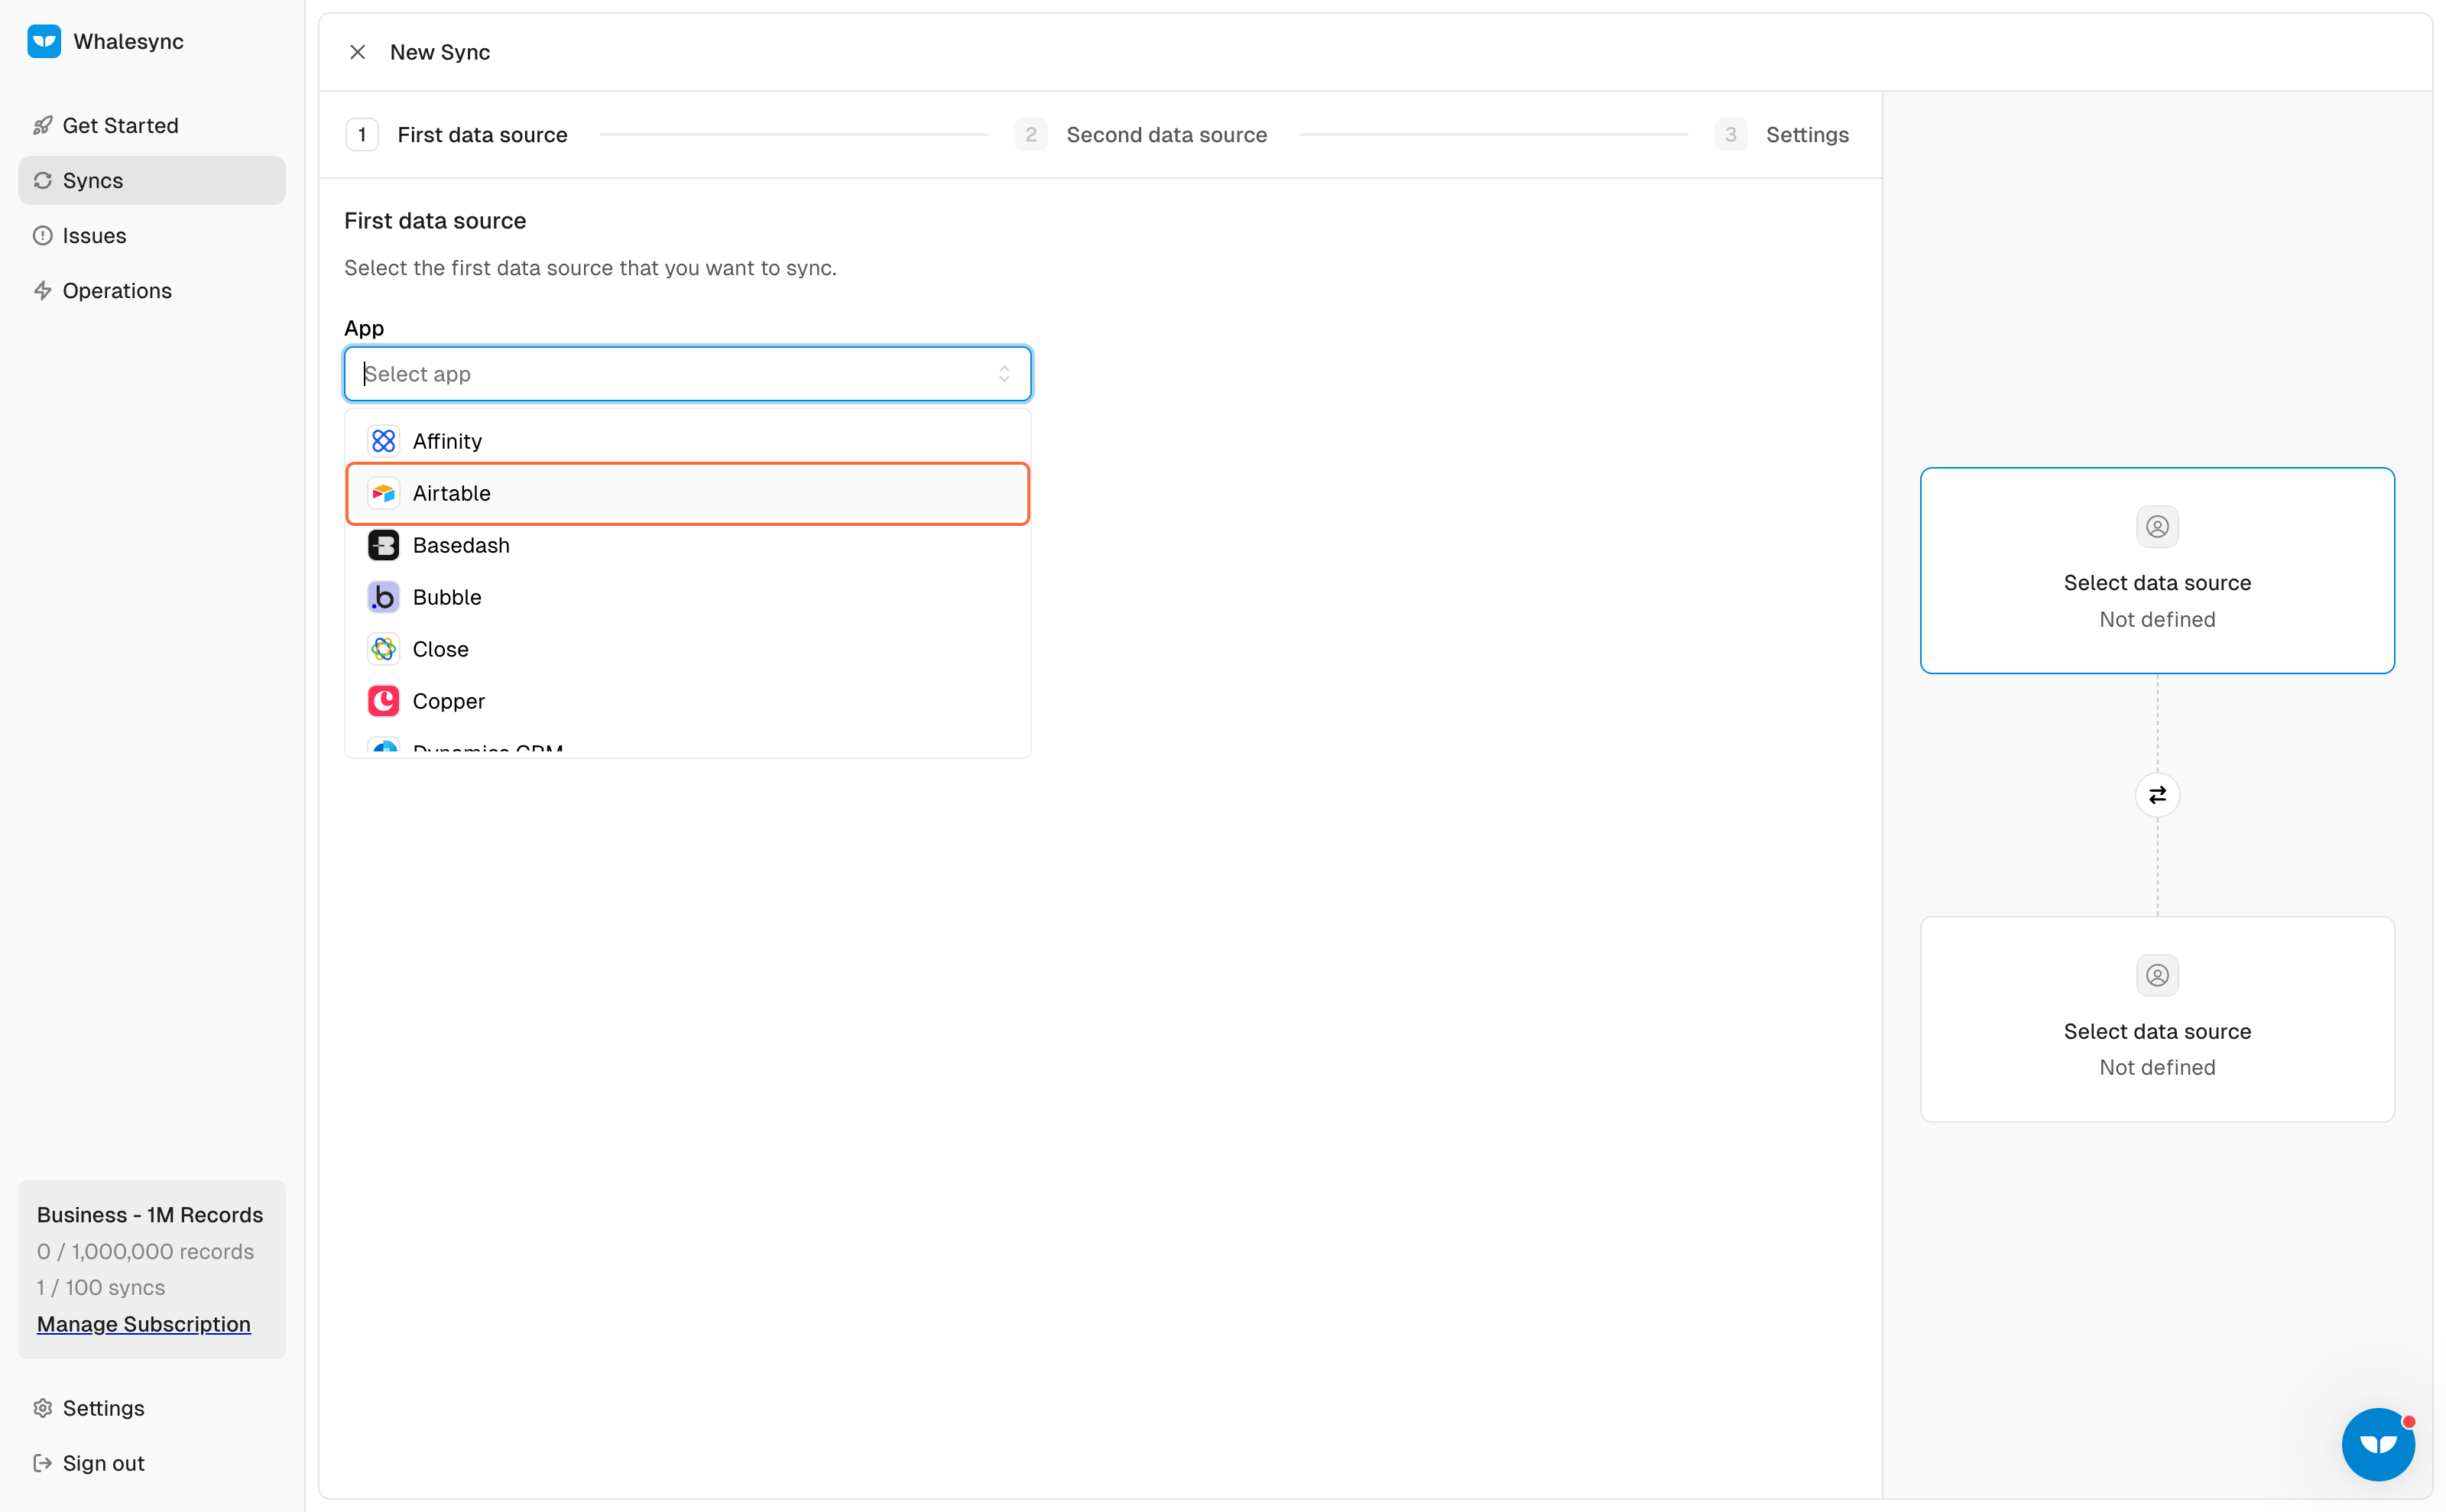The height and width of the screenshot is (1512, 2446).
Task: Click the '0 / 1,000,000 records' usage text
Action: 146,1251
